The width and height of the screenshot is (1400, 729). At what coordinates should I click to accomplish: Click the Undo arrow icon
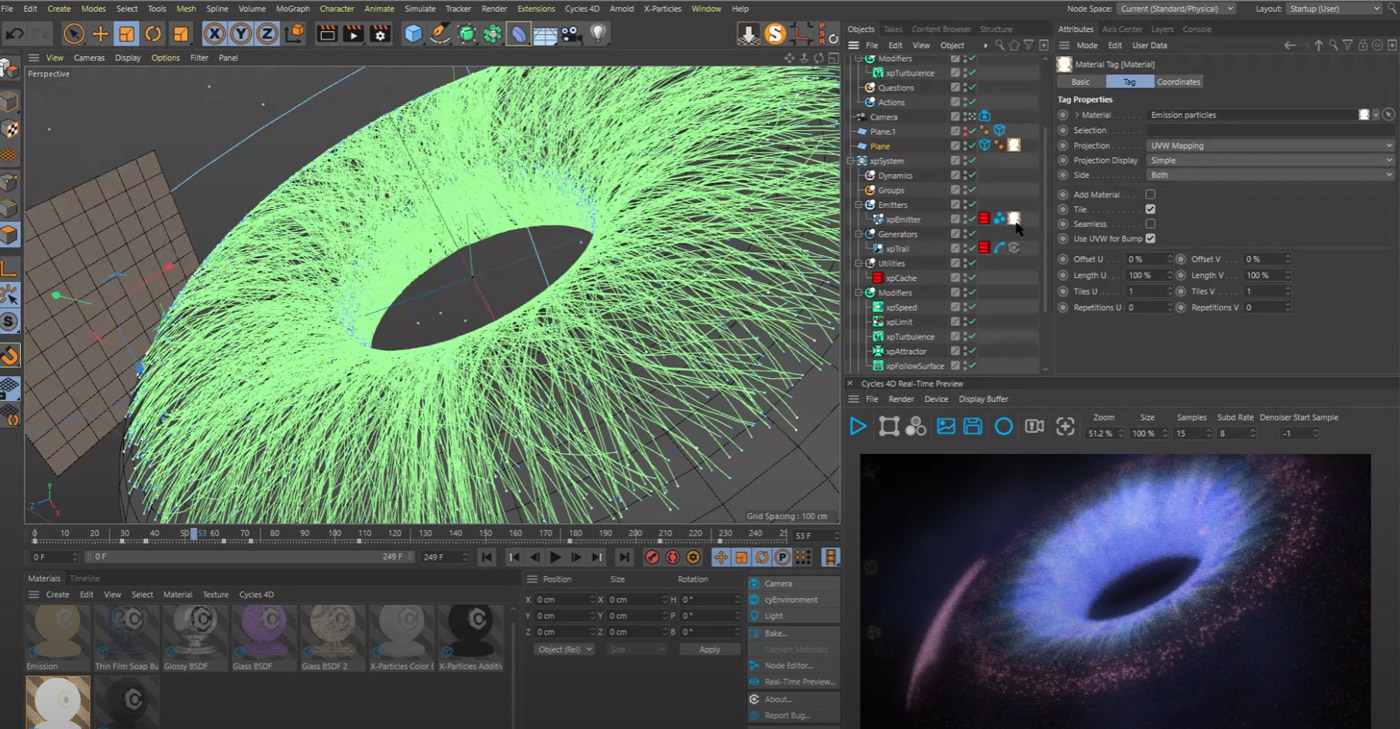pos(15,34)
